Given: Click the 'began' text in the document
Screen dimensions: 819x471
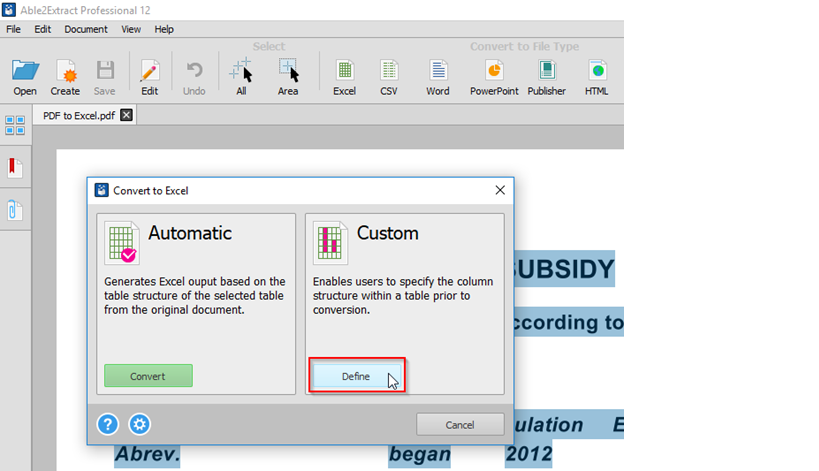Looking at the screenshot, I should (420, 454).
